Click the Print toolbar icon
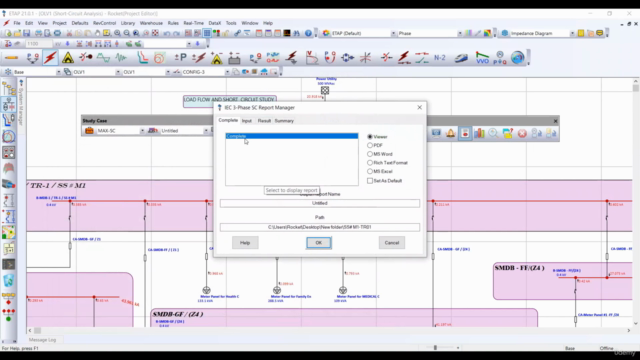The image size is (640, 360). 38,33
